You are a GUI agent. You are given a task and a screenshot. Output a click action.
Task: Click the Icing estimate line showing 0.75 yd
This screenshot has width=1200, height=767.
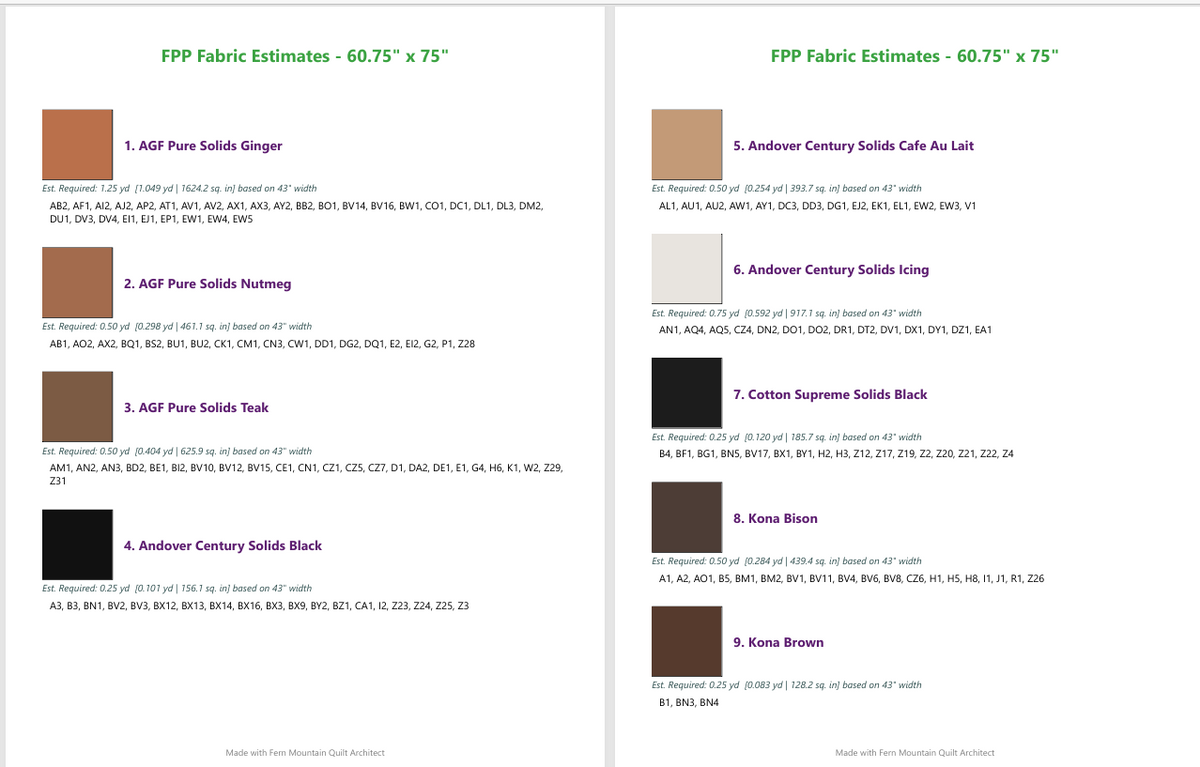[x=786, y=313]
